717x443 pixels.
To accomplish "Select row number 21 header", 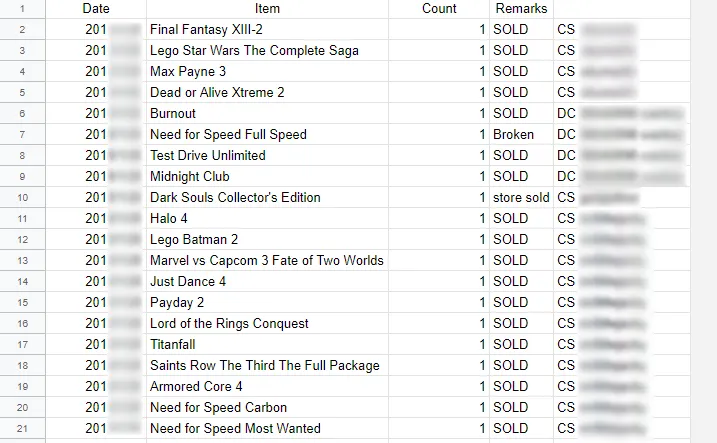I will tap(24, 429).
